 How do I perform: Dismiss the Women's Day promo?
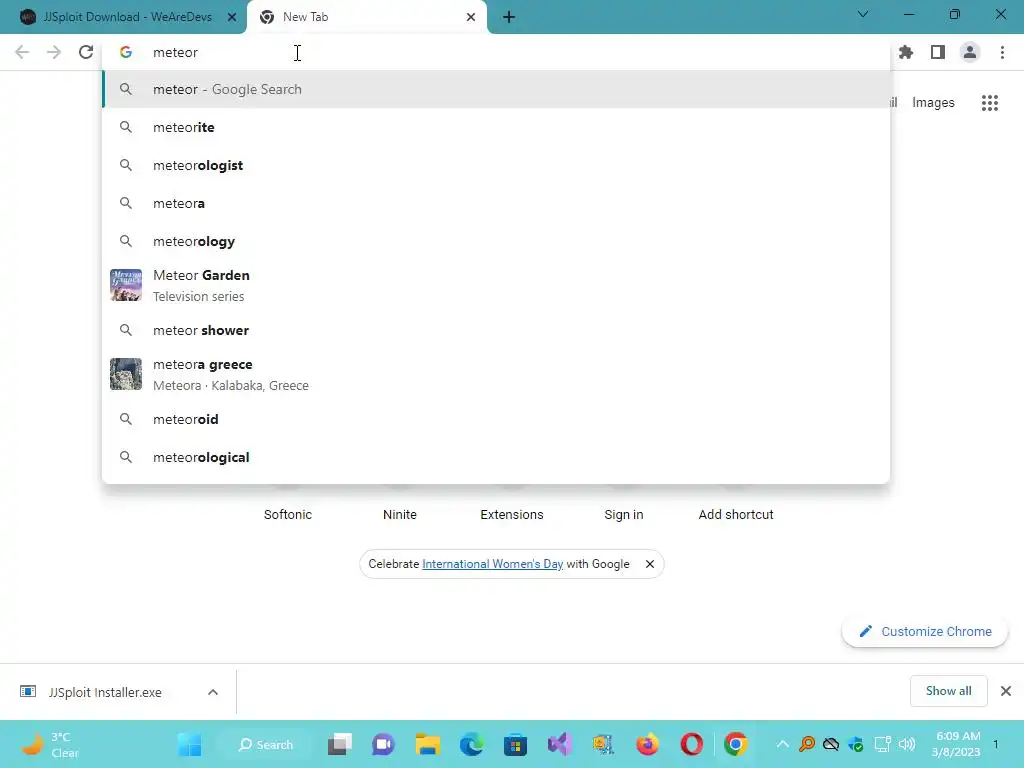pyautogui.click(x=650, y=564)
